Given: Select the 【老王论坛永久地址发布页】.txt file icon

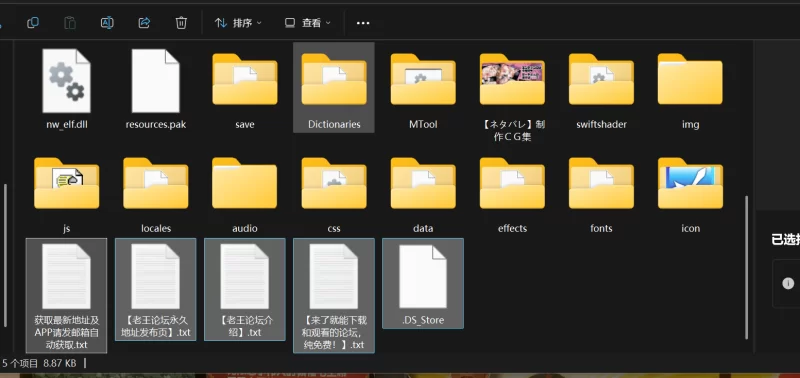Looking at the screenshot, I should (156, 276).
